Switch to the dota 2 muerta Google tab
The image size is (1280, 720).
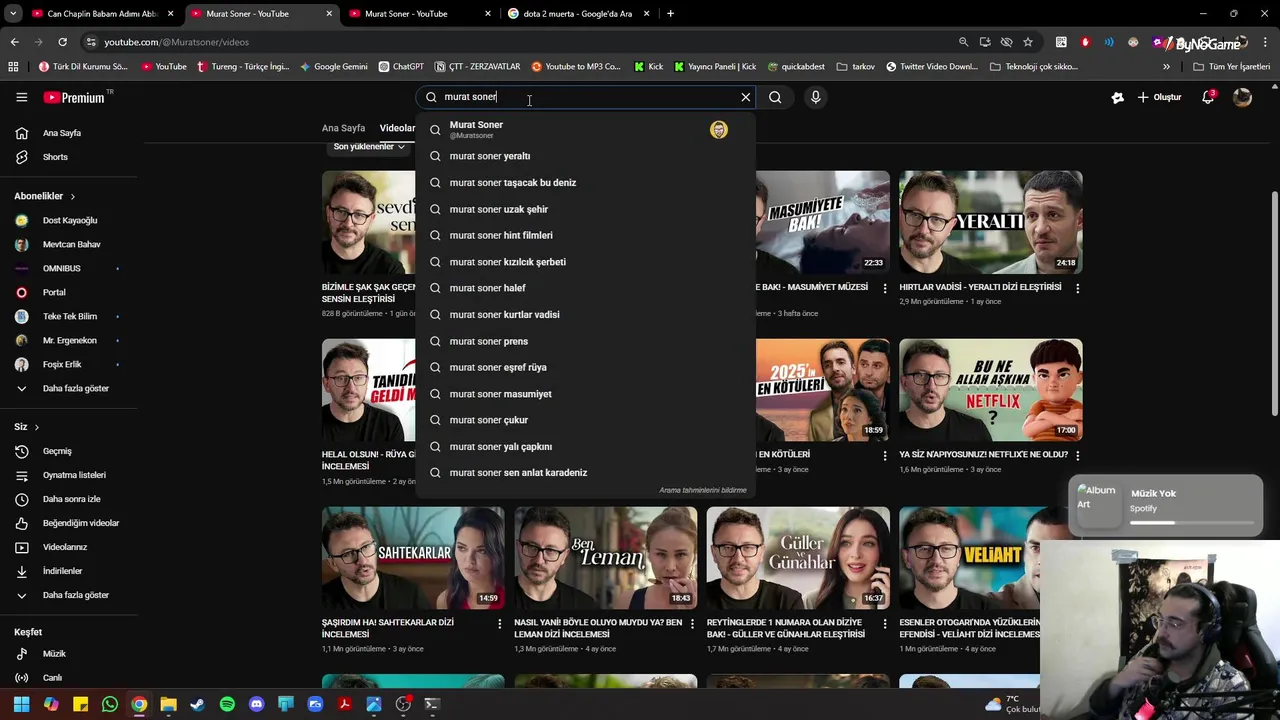click(578, 14)
